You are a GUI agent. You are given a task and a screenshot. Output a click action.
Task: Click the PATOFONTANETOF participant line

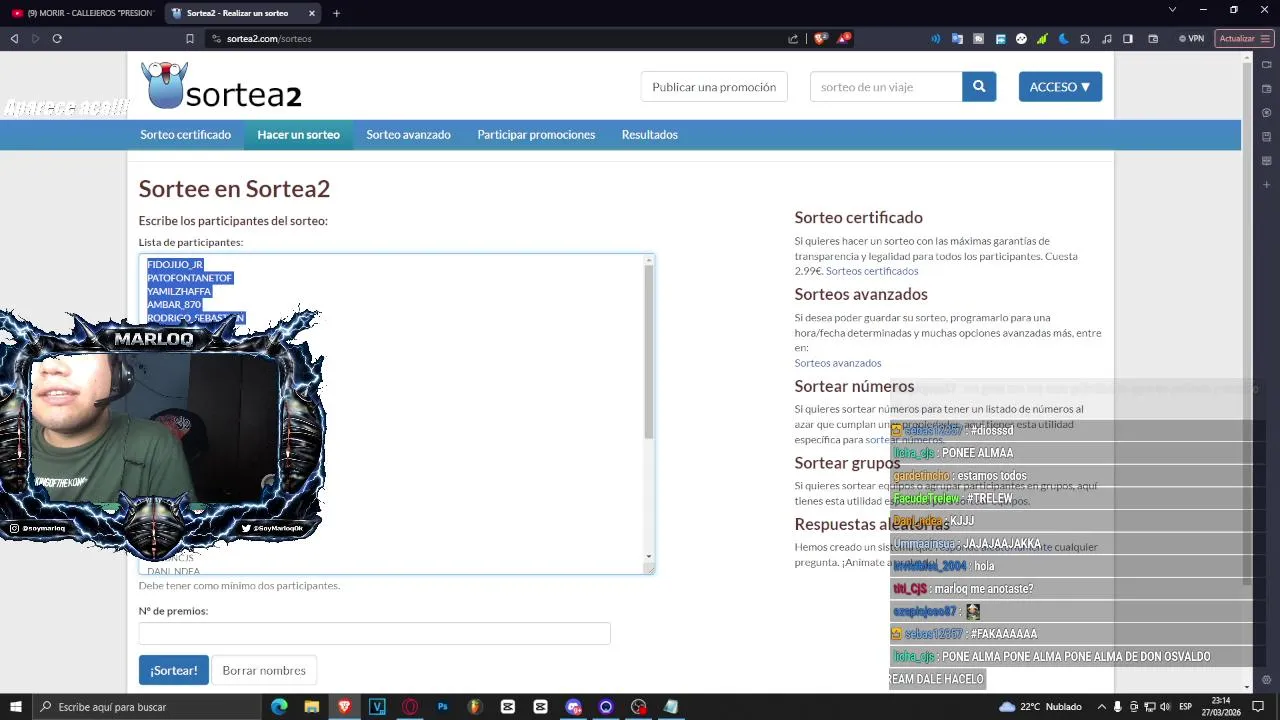[x=190, y=278]
